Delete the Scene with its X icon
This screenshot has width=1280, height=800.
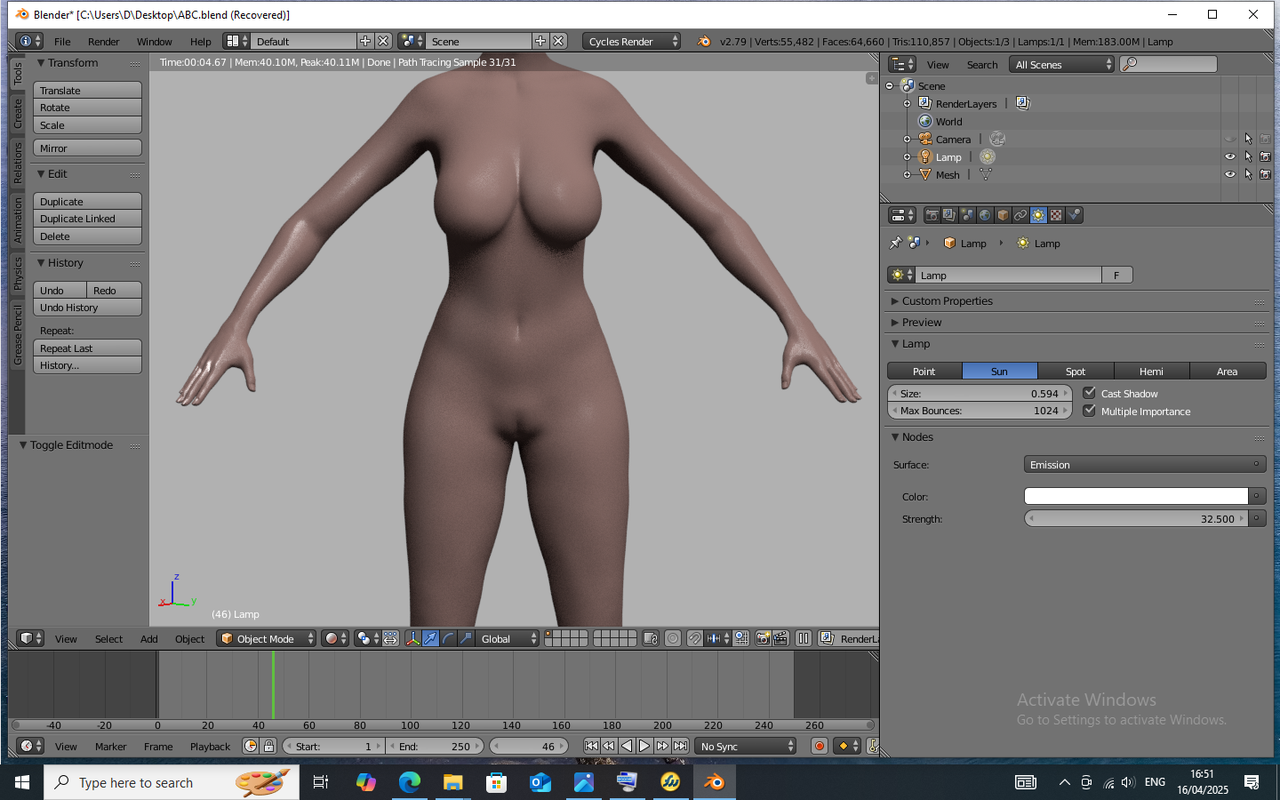pyautogui.click(x=559, y=41)
